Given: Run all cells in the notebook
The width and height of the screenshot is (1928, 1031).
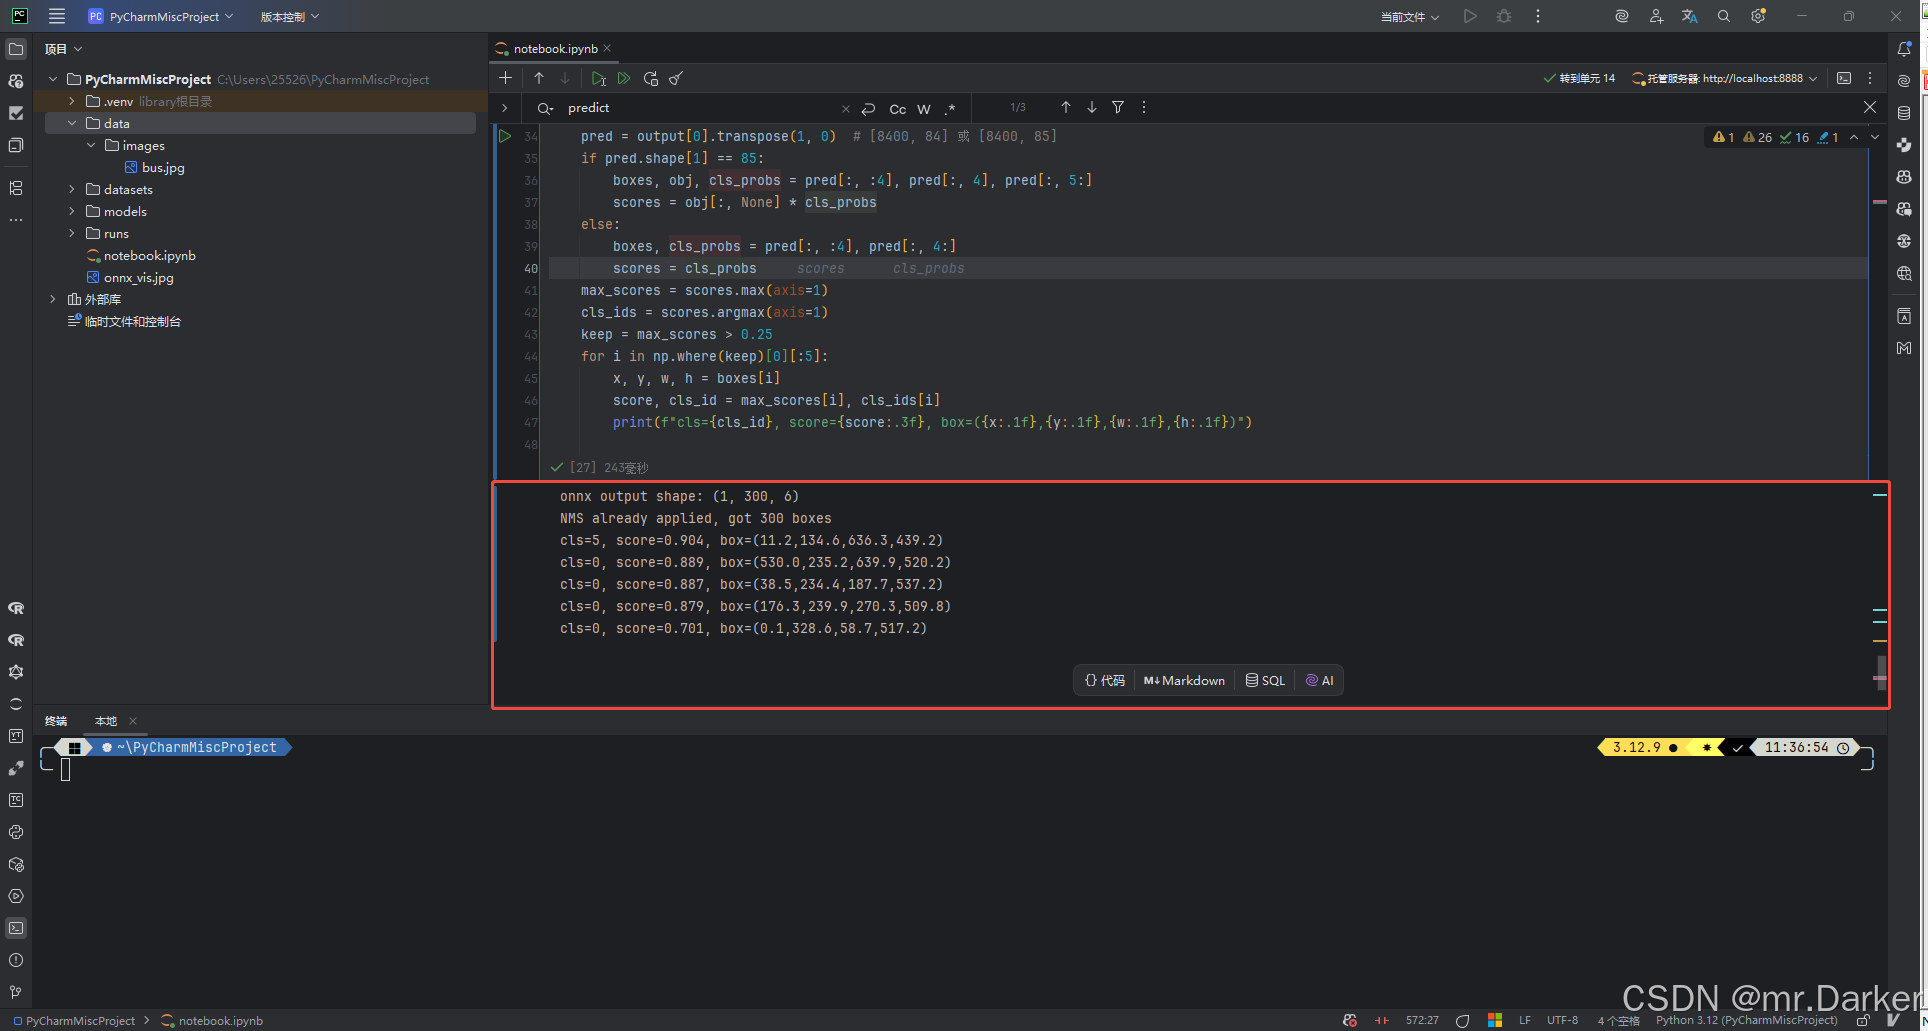Looking at the screenshot, I should point(623,78).
